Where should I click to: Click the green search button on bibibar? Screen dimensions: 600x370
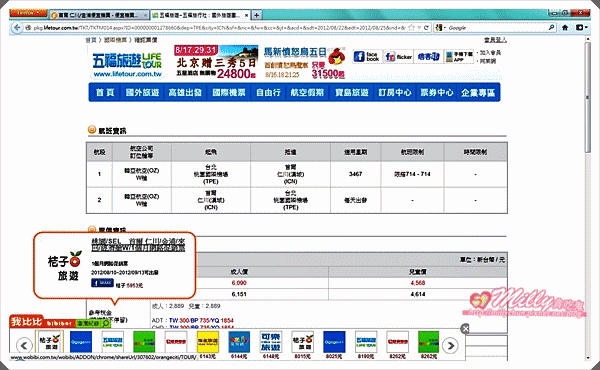pos(106,323)
